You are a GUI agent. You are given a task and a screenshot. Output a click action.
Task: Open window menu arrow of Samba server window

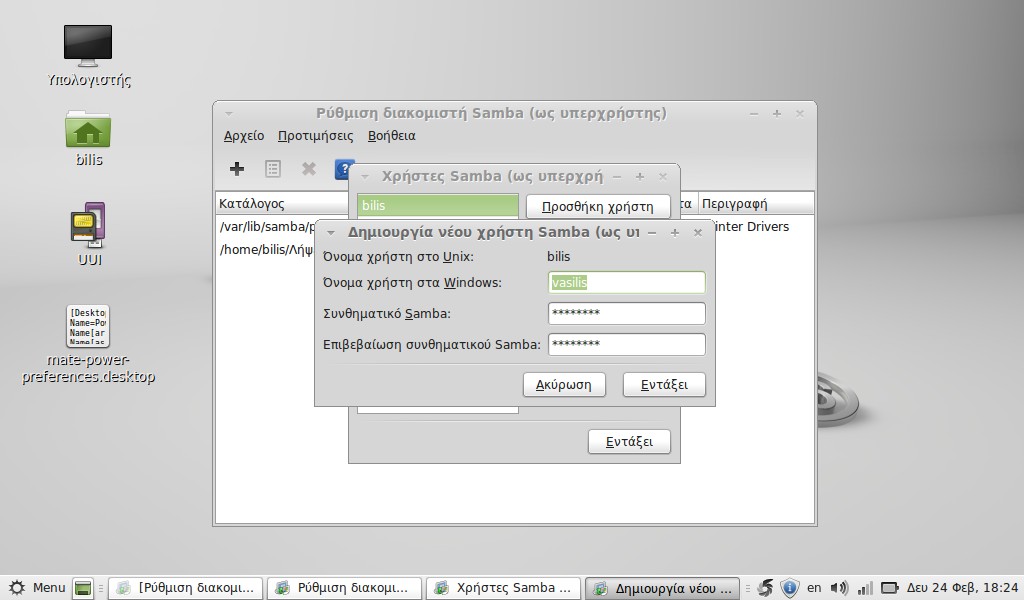click(229, 114)
